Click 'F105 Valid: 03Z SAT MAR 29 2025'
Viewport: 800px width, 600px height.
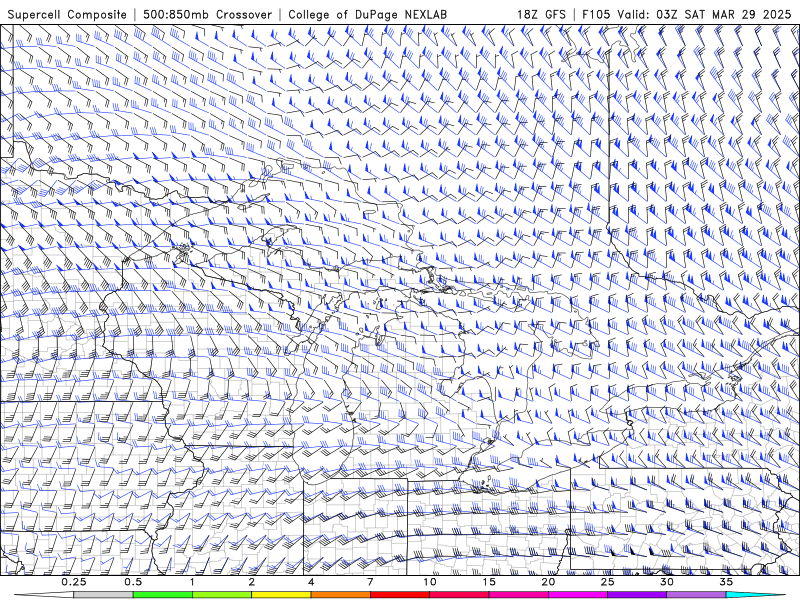687,14
